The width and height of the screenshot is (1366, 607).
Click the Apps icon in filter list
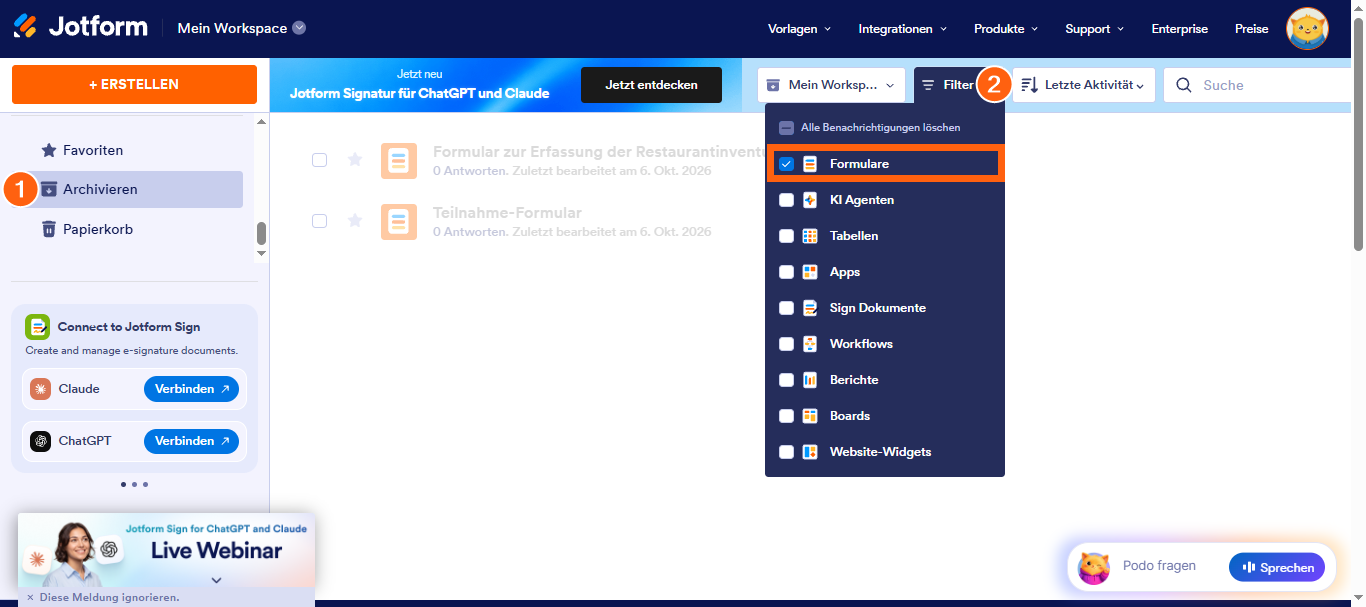(810, 272)
